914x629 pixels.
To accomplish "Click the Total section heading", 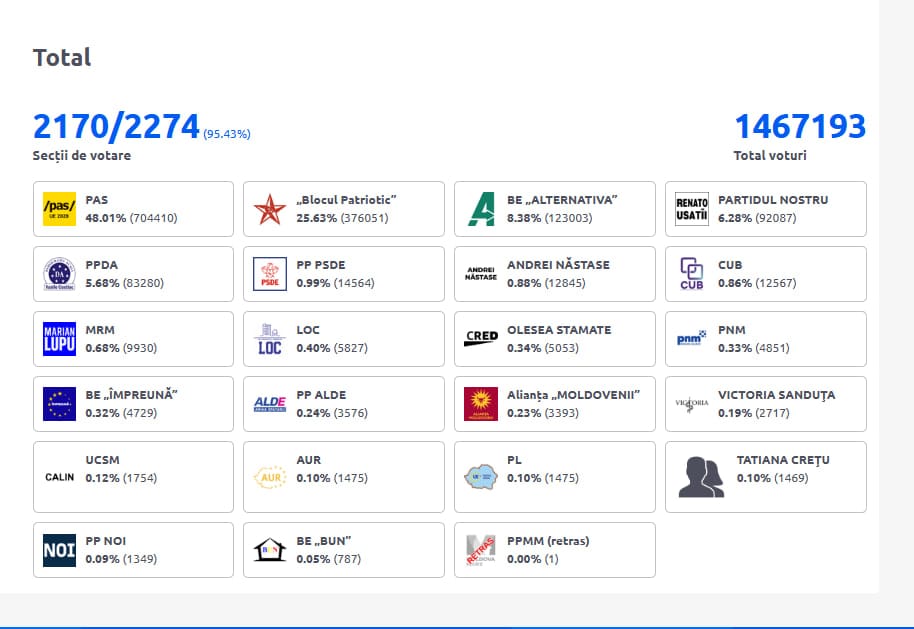I will [x=62, y=57].
